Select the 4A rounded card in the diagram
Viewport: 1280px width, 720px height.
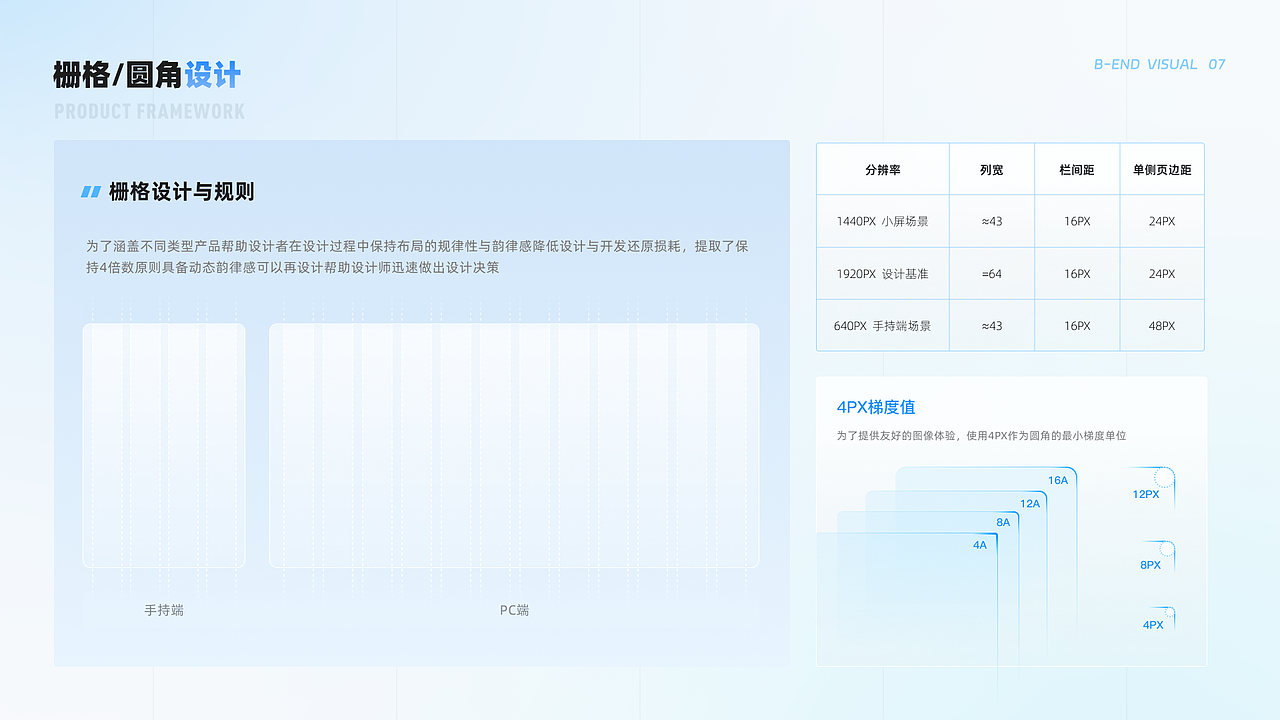point(979,544)
